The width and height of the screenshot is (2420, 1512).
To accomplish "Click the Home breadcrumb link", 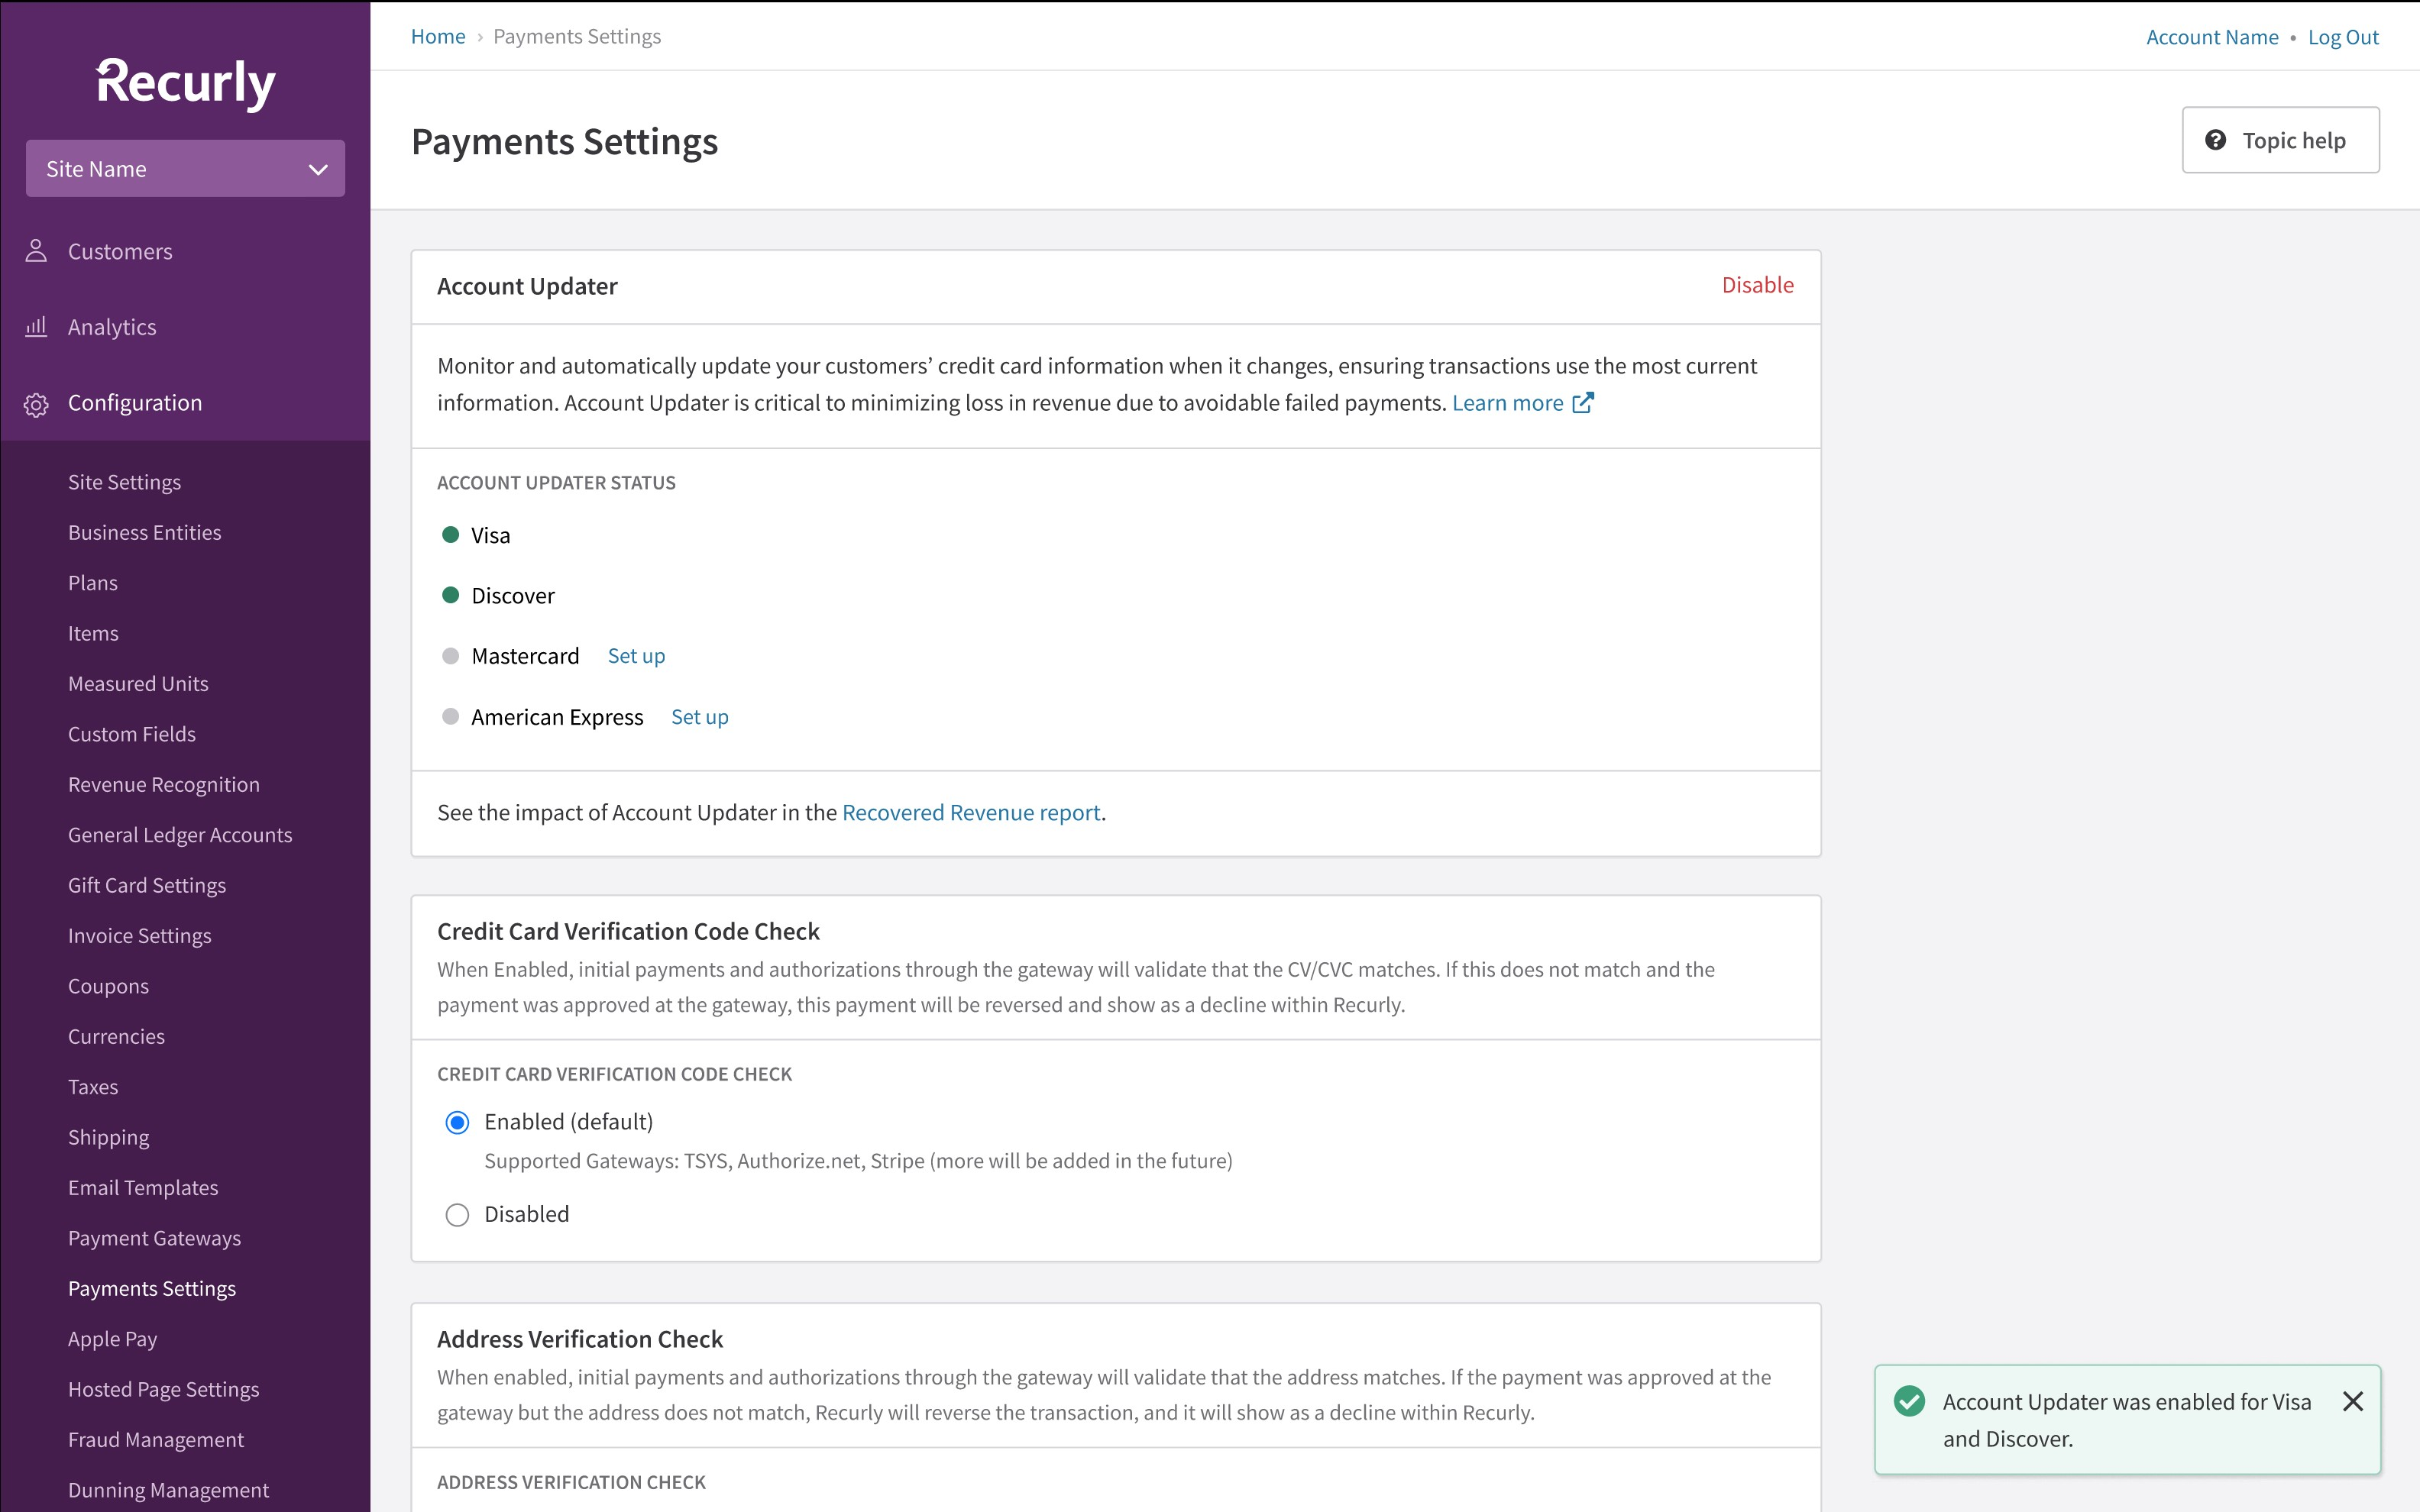I will (x=438, y=37).
